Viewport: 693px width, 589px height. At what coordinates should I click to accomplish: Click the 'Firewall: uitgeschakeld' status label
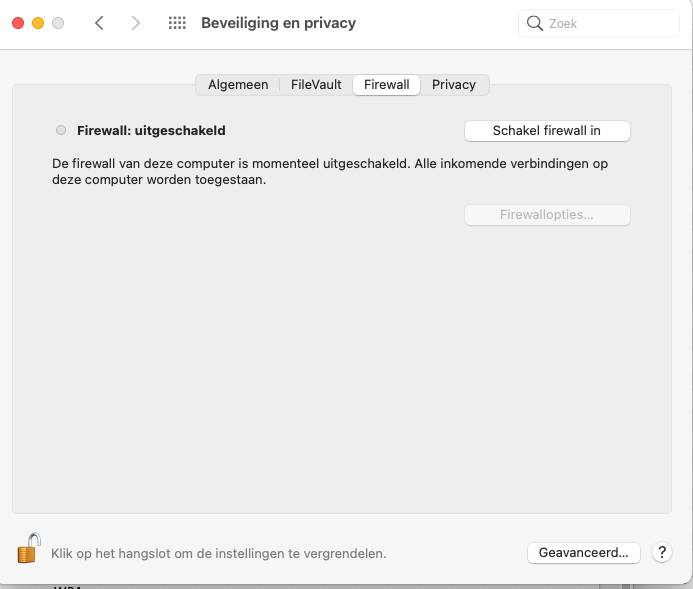point(151,130)
